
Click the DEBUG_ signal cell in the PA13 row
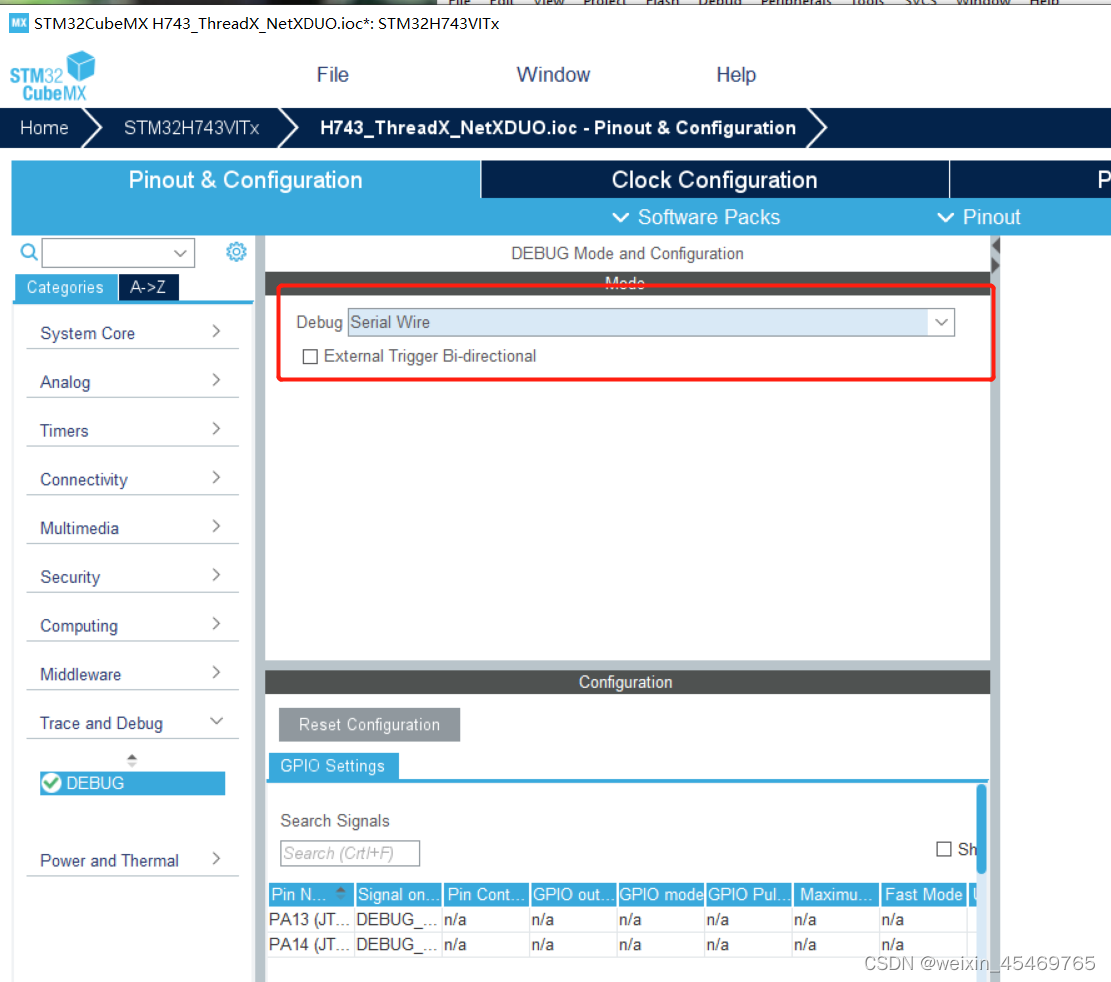pos(397,920)
